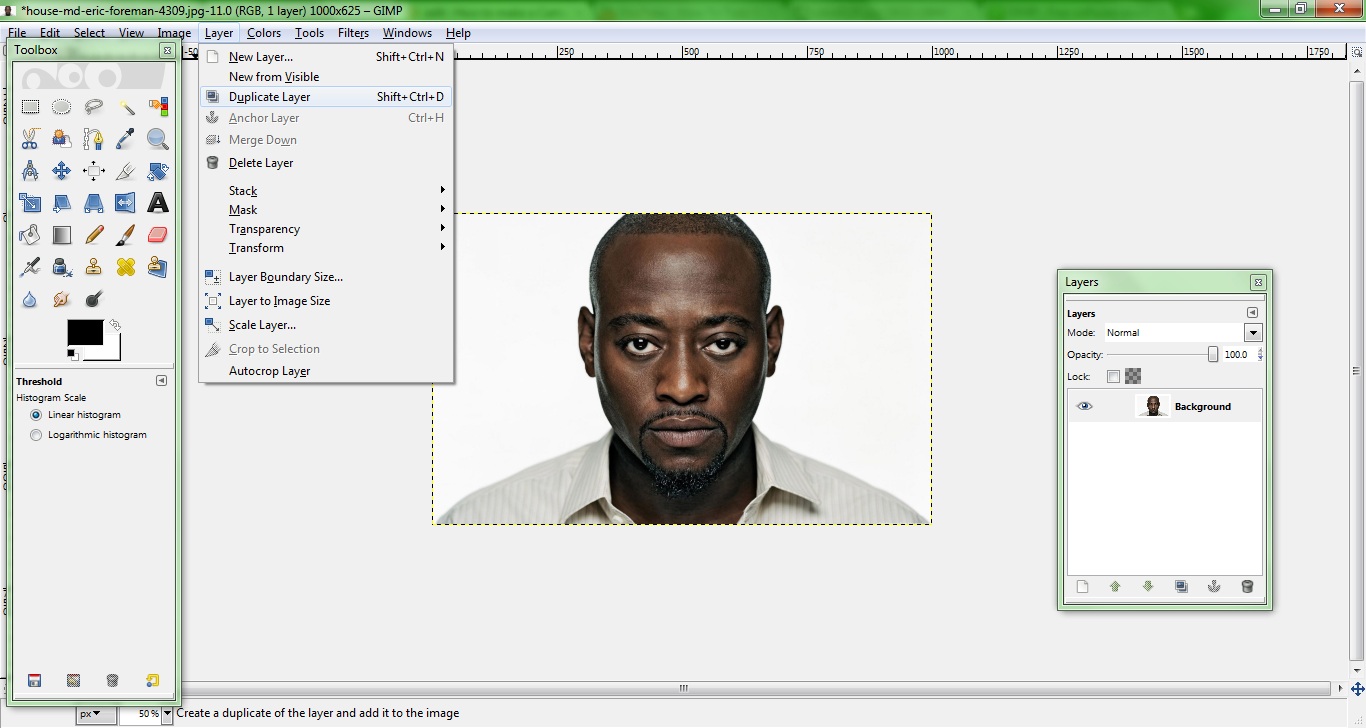
Task: Select the Bucket Fill tool
Action: (30, 235)
